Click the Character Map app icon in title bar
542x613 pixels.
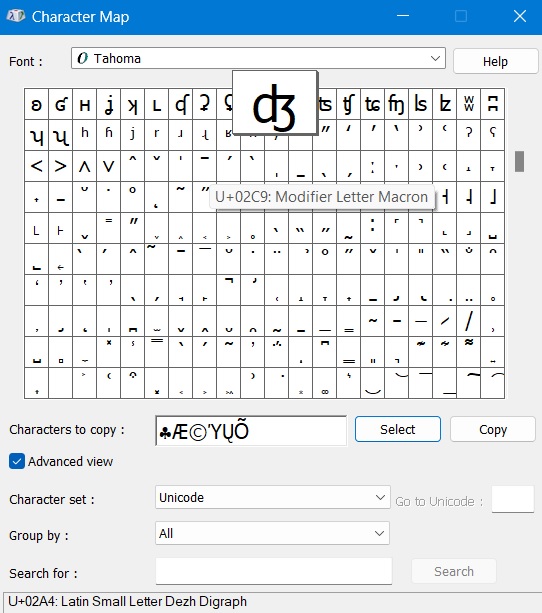16,16
